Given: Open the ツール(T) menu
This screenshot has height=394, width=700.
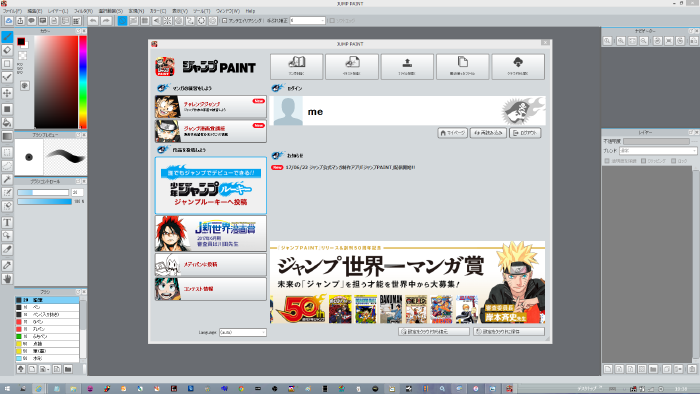Looking at the screenshot, I should coord(201,11).
